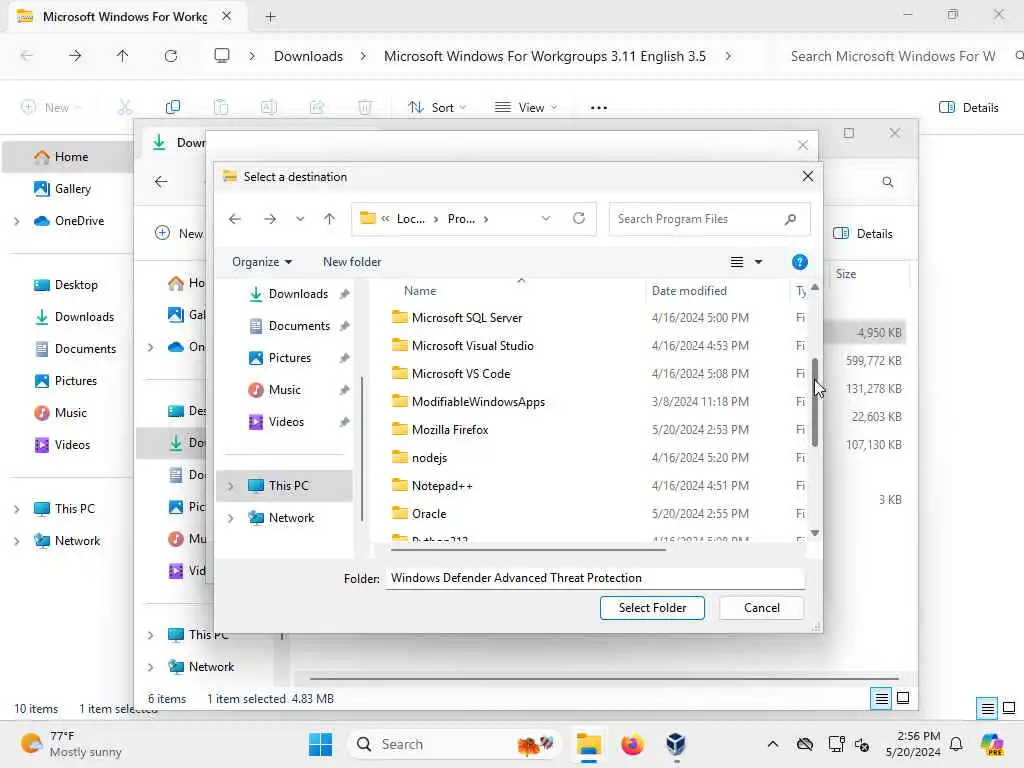Toggle Details pane in Downloads window
This screenshot has width=1024, height=768.
863,234
